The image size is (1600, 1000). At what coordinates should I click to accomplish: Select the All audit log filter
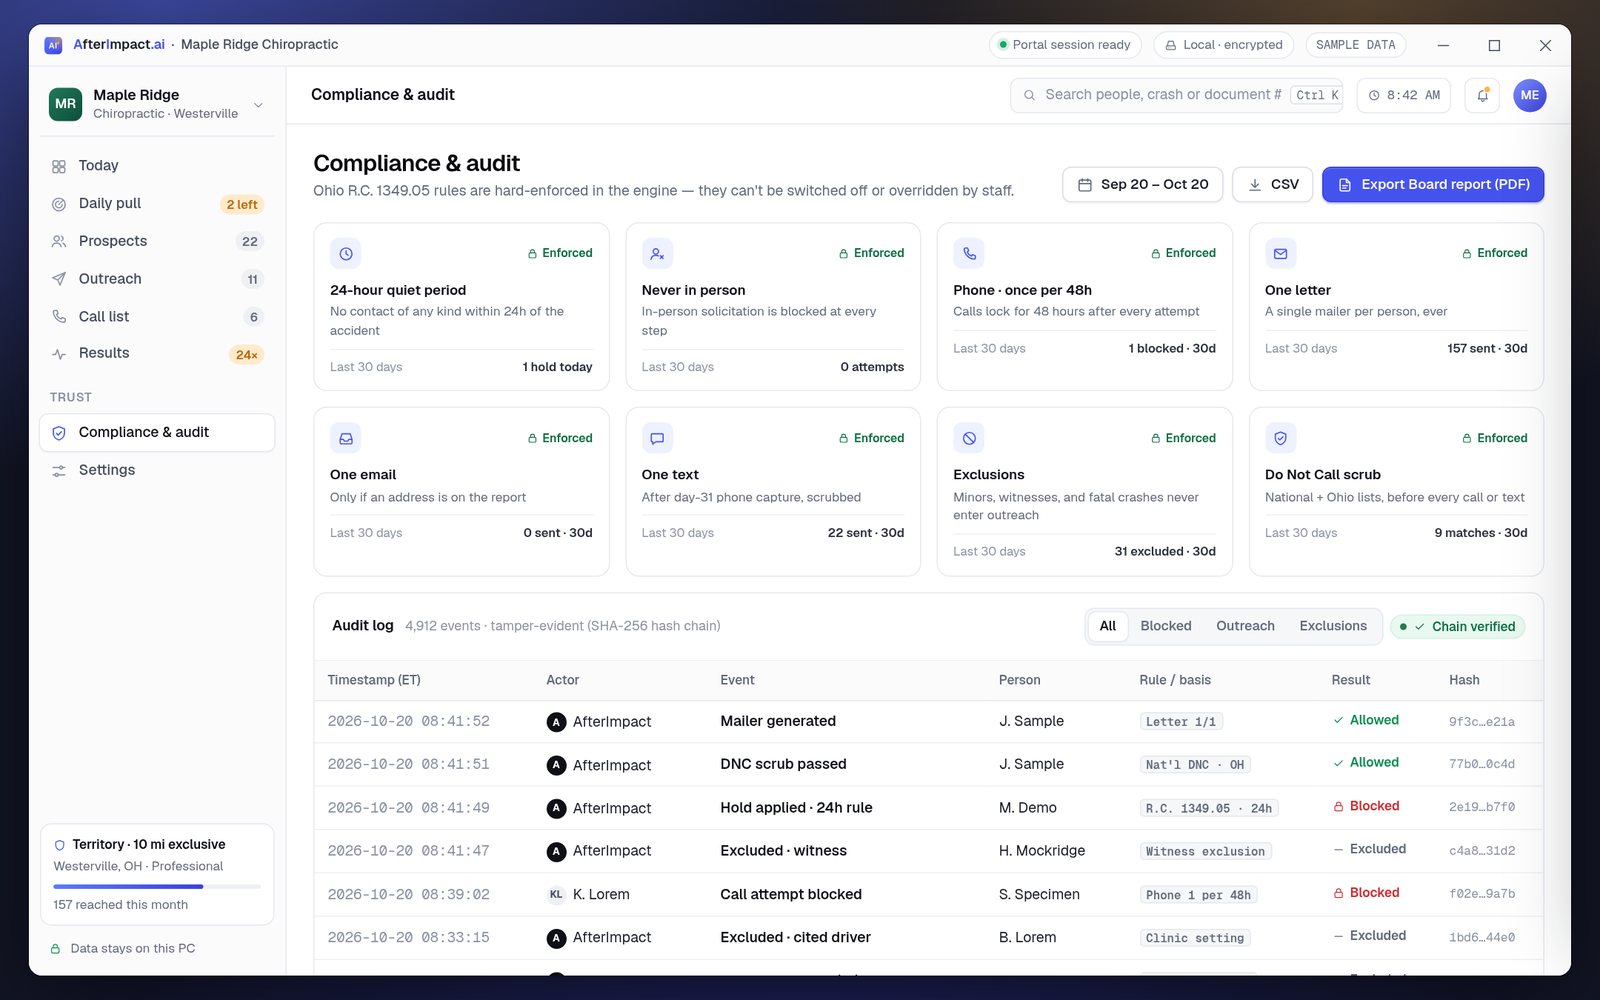pos(1107,626)
